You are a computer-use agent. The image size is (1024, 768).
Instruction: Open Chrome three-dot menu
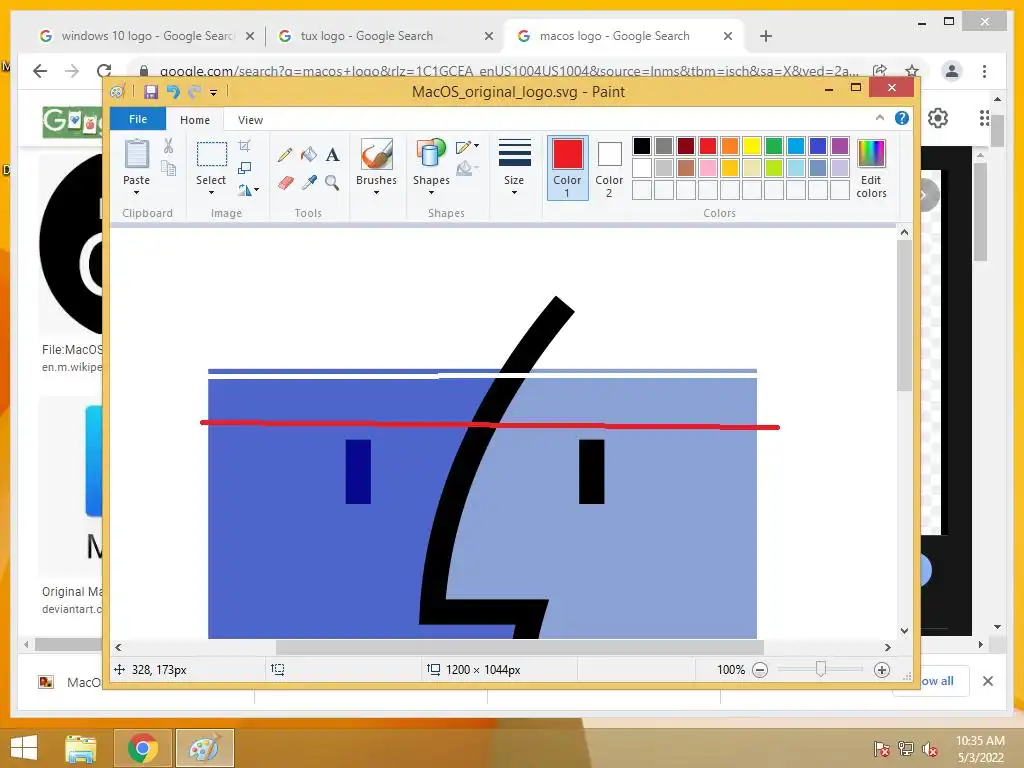tap(985, 71)
